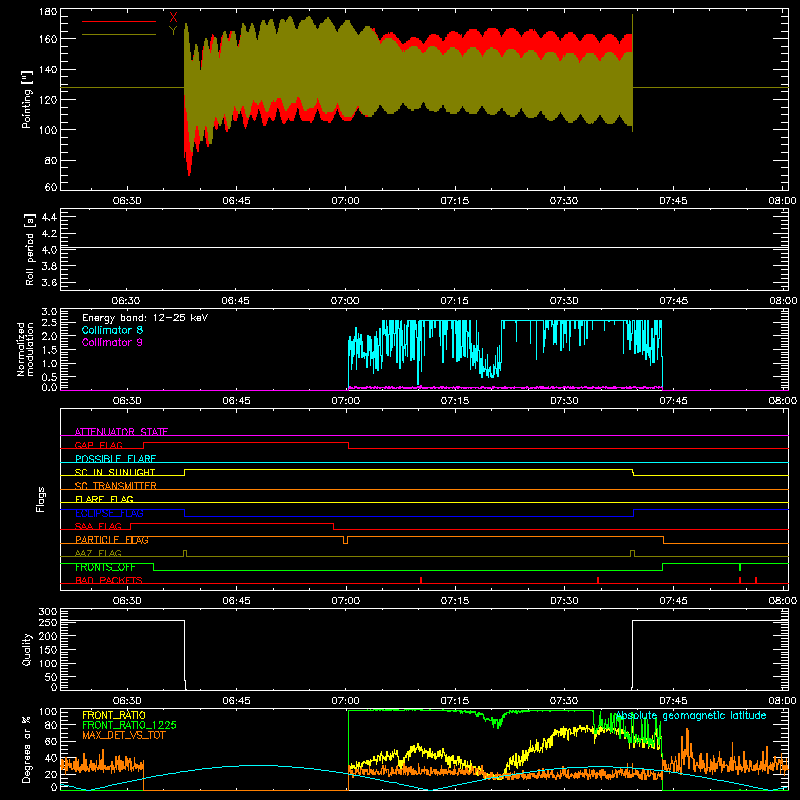Click the green FRONT_RATIO_1225 legend entry

tap(129, 725)
